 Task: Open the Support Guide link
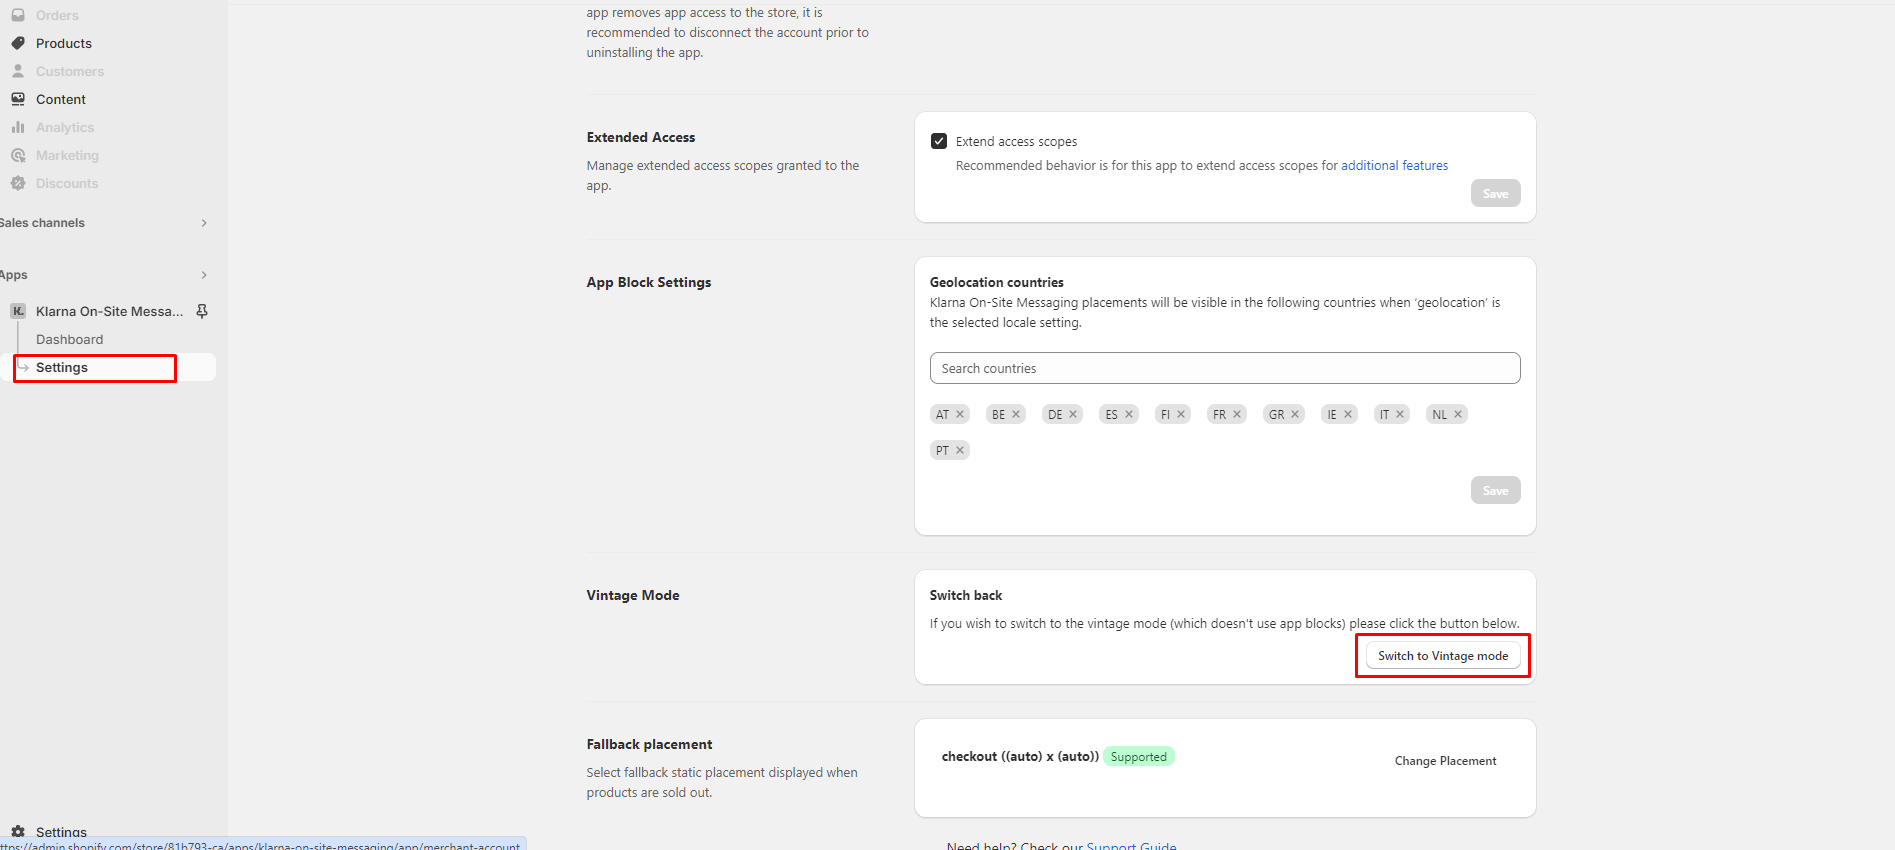point(1131,845)
